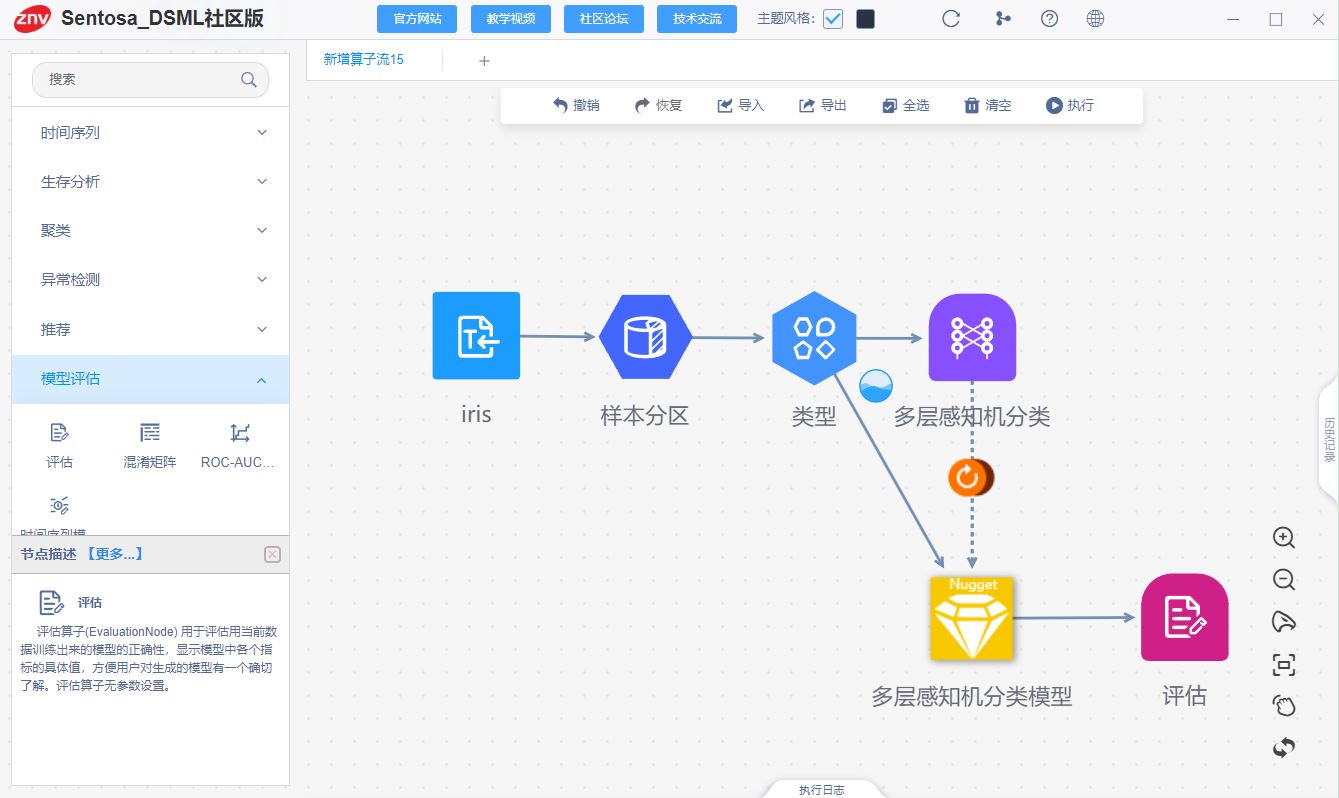Image resolution: width=1339 pixels, height=798 pixels.
Task: Click the blue wave badge near 类型
Action: (x=876, y=385)
